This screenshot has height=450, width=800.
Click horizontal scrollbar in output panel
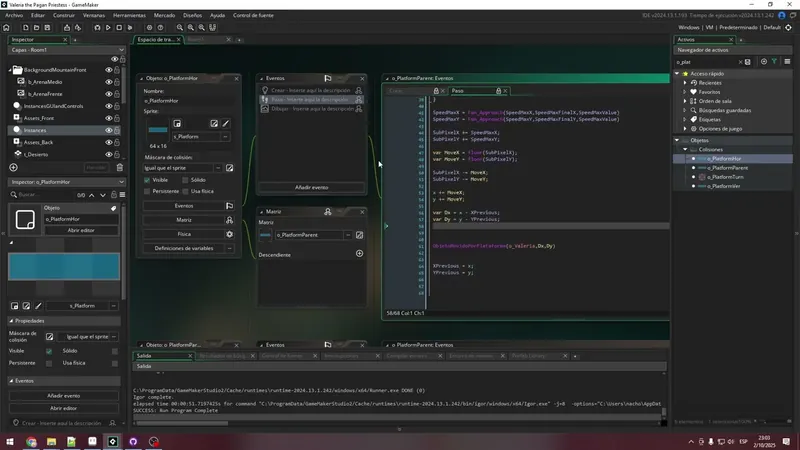pyautogui.click(x=182, y=423)
